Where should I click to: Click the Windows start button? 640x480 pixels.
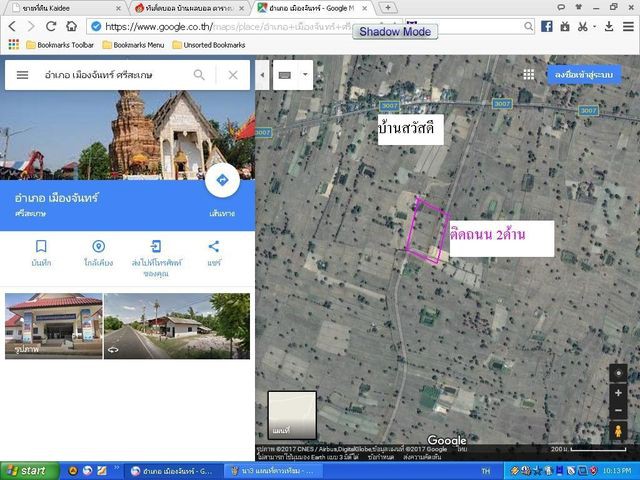pos(29,471)
